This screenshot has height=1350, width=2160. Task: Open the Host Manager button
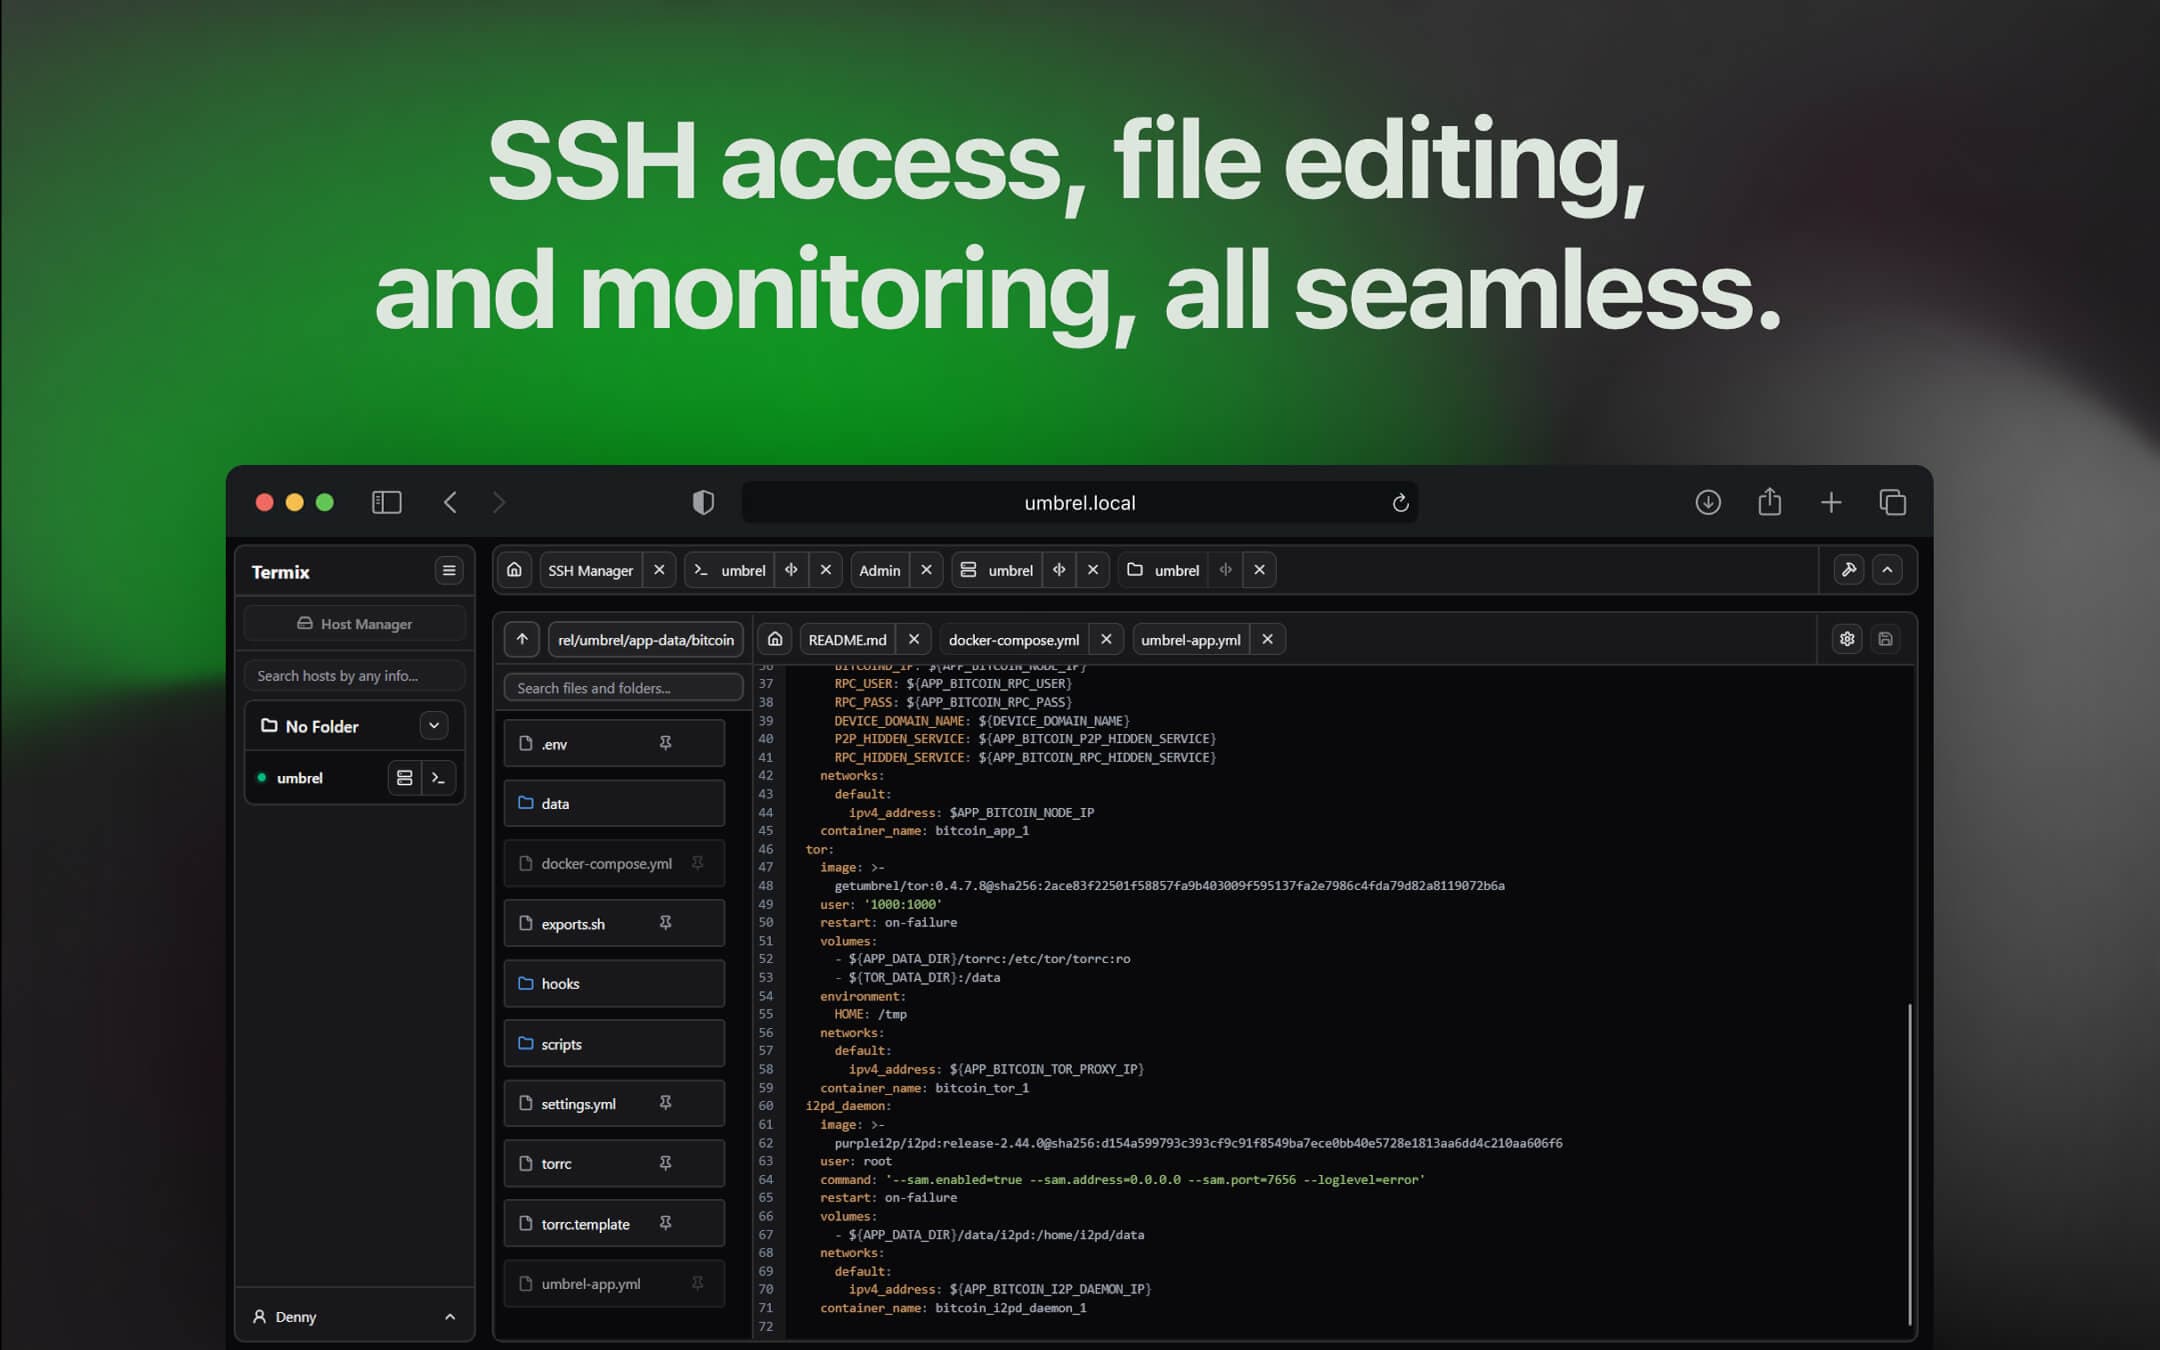coord(355,624)
